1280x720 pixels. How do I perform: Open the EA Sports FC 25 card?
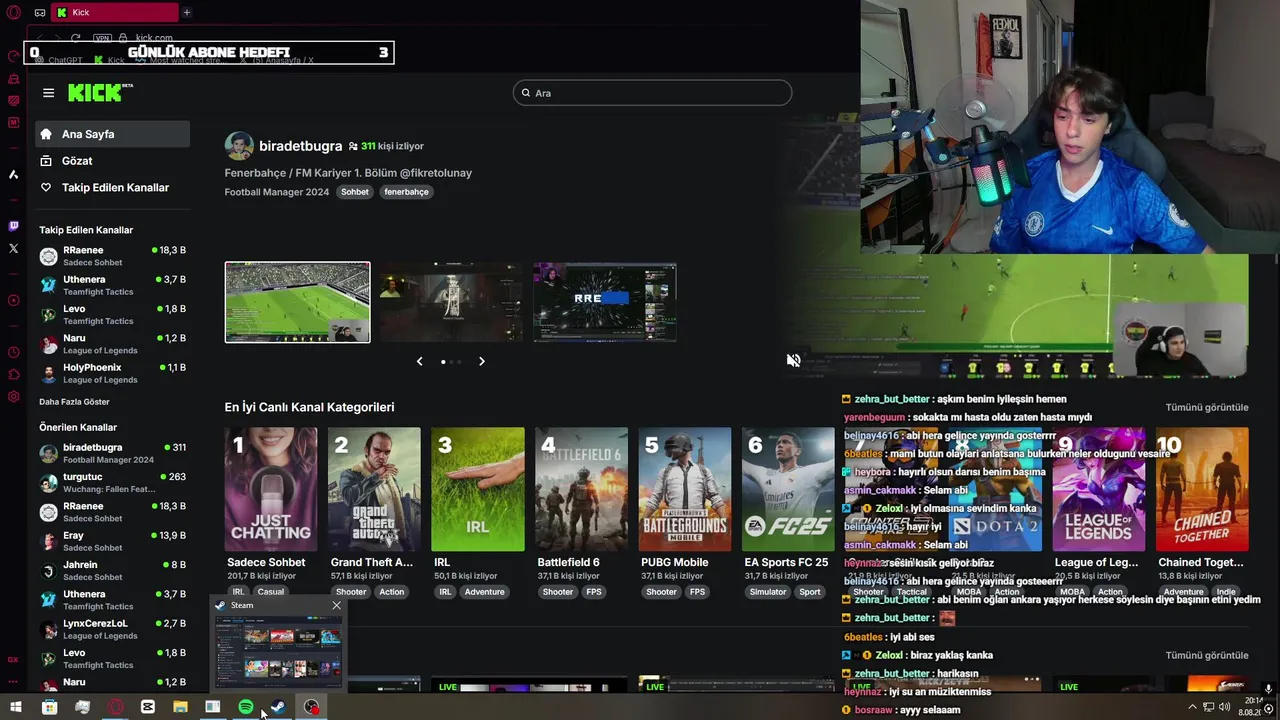coord(788,490)
